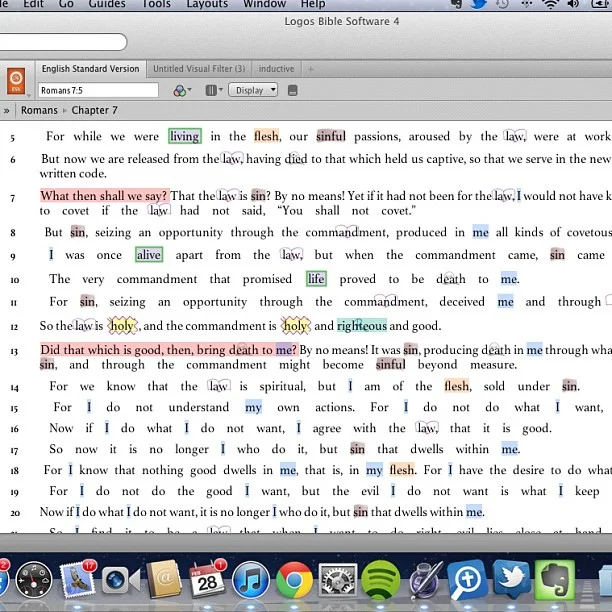Click the Wi-Fi status icon

click(x=550, y=4)
